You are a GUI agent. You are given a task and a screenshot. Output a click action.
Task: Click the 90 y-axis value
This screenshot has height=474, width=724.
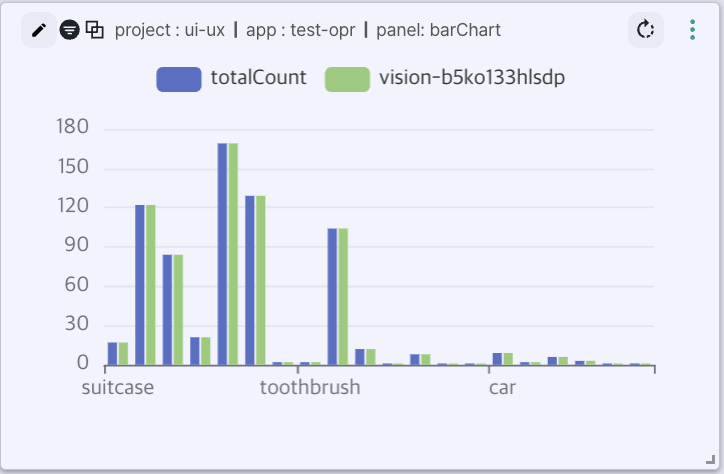[76, 245]
